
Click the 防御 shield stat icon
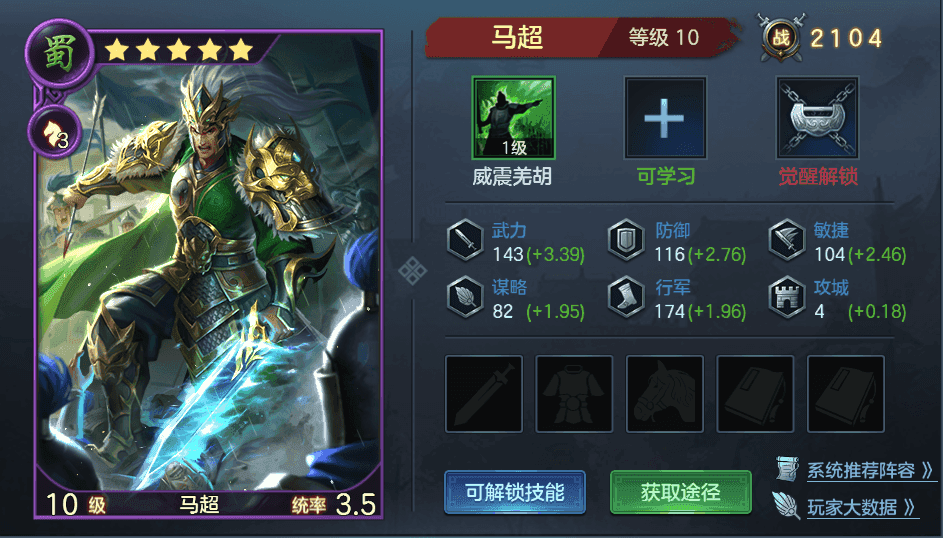pyautogui.click(x=626, y=240)
